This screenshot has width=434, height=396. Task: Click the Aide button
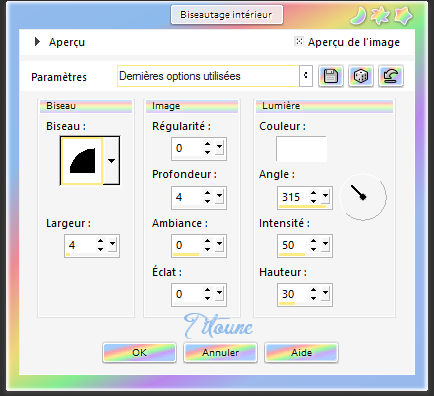point(301,352)
